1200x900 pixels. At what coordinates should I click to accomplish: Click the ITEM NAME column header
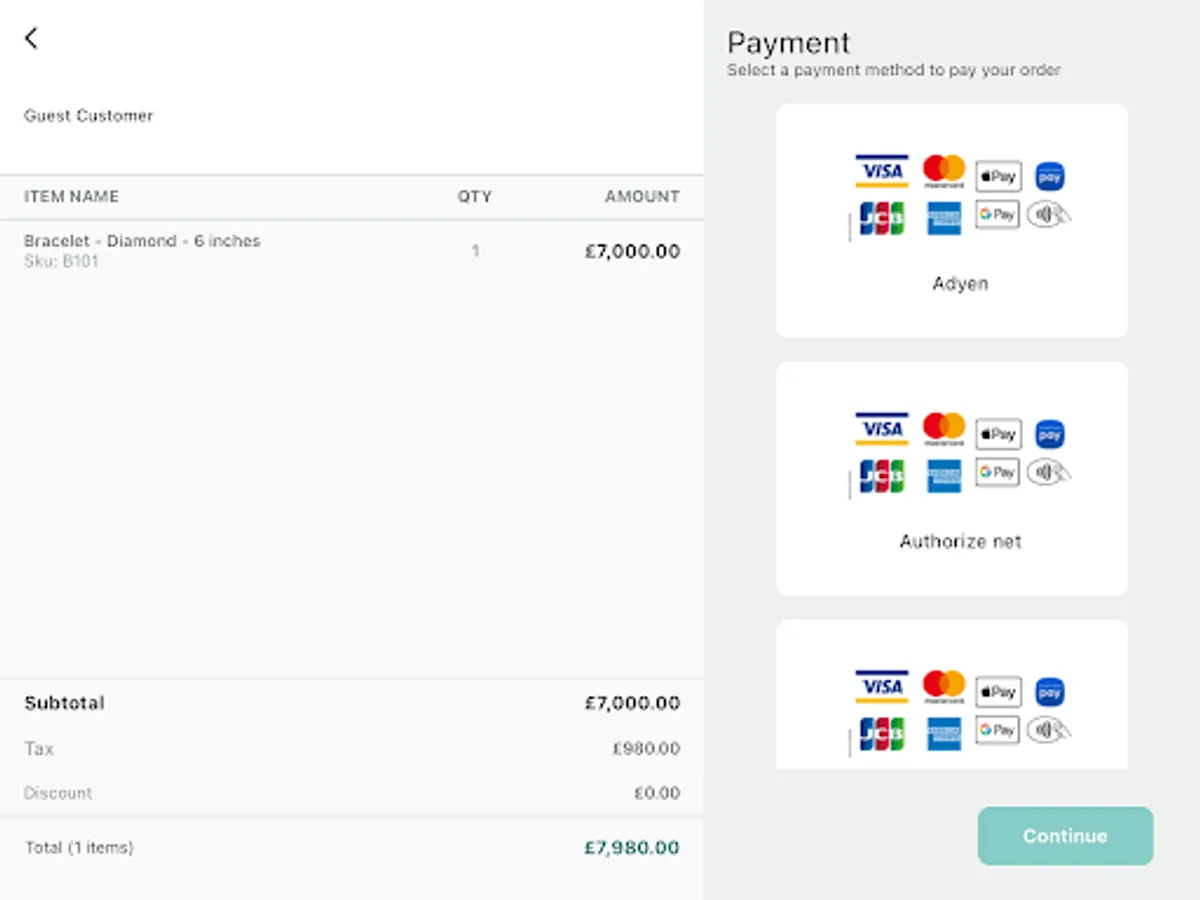click(x=71, y=197)
